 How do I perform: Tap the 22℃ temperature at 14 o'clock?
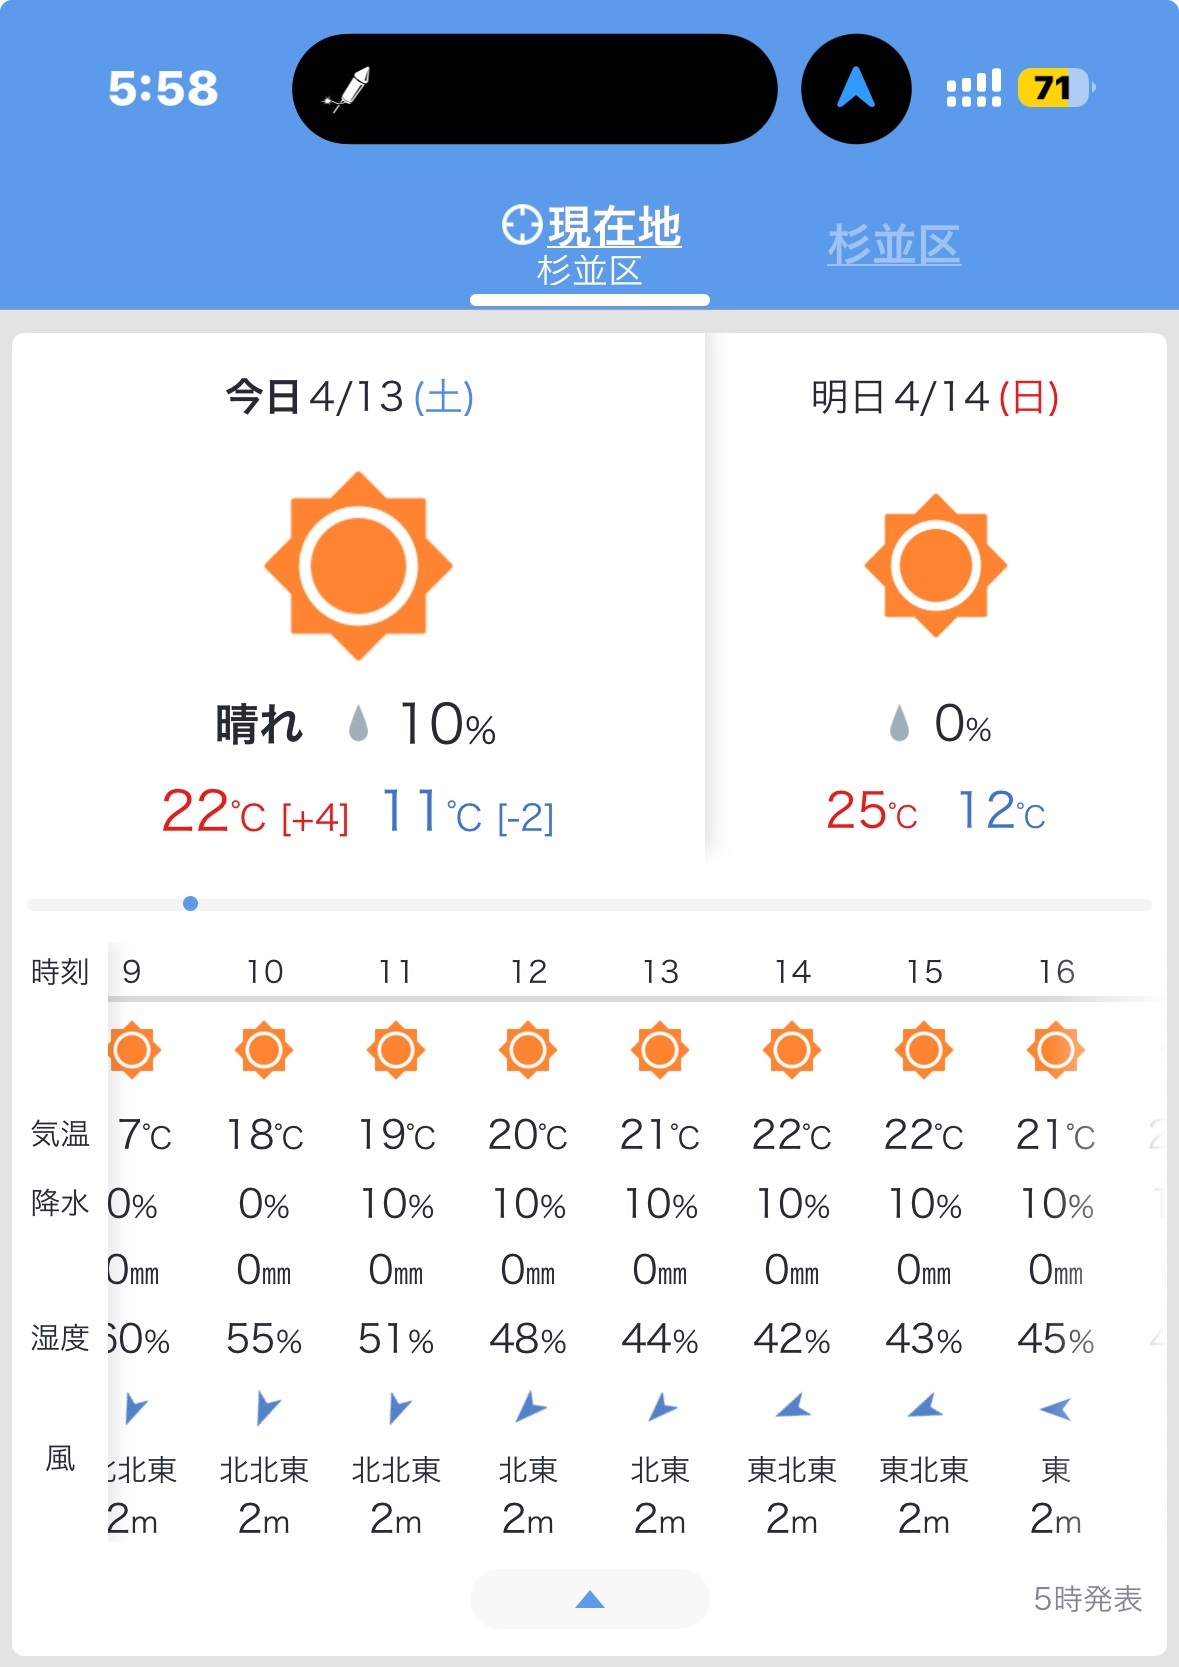(792, 1135)
